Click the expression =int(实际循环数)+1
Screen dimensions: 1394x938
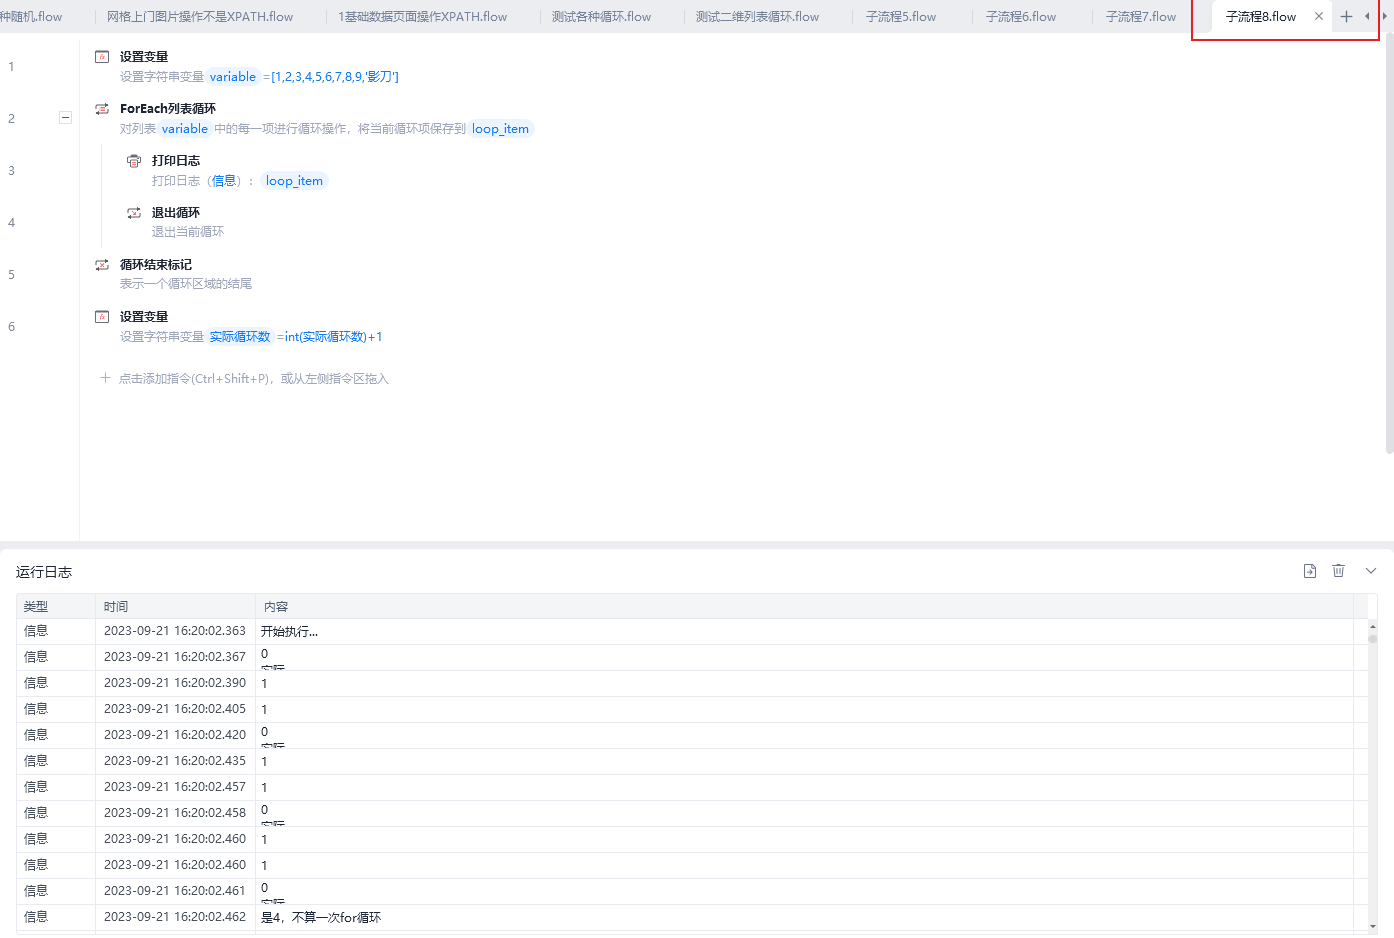[330, 337]
